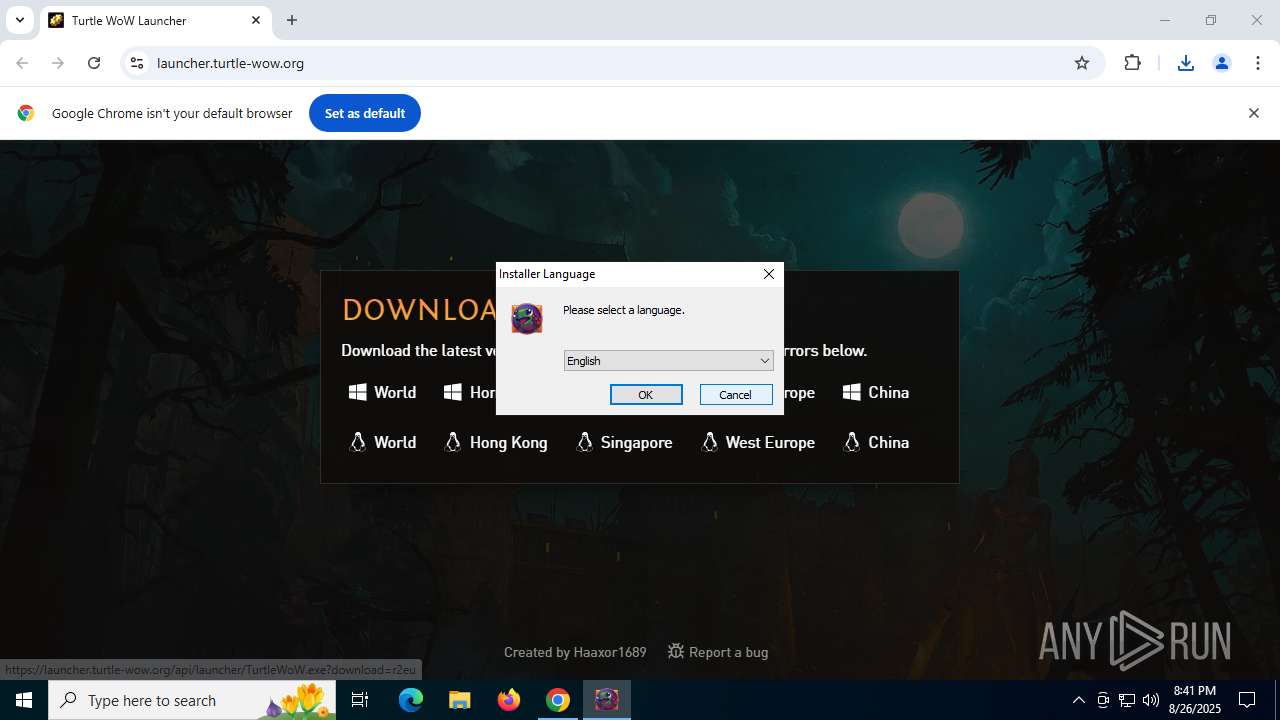Open the volume control in tray
1280x720 pixels.
pyautogui.click(x=1151, y=700)
